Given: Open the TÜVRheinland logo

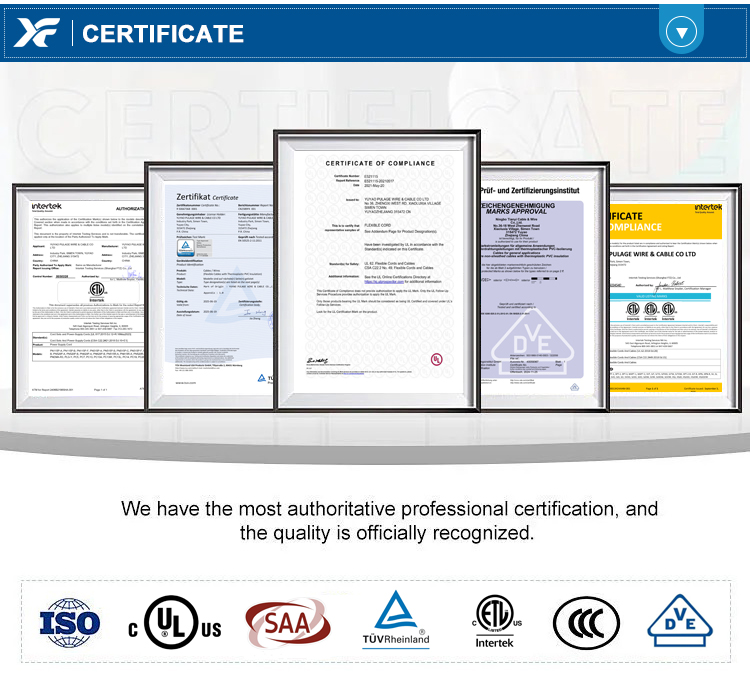Looking at the screenshot, I should coord(396,620).
